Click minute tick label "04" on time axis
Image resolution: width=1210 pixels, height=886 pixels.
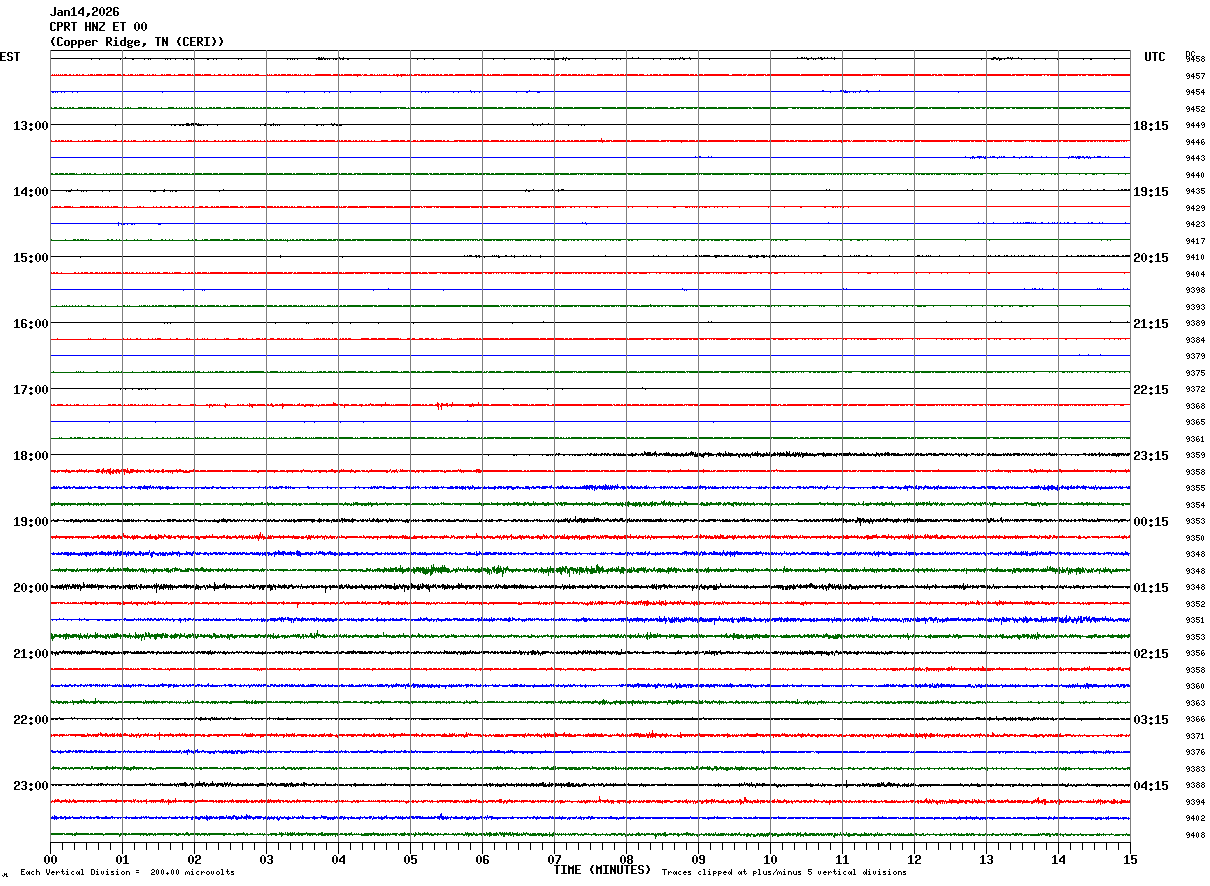[338, 860]
